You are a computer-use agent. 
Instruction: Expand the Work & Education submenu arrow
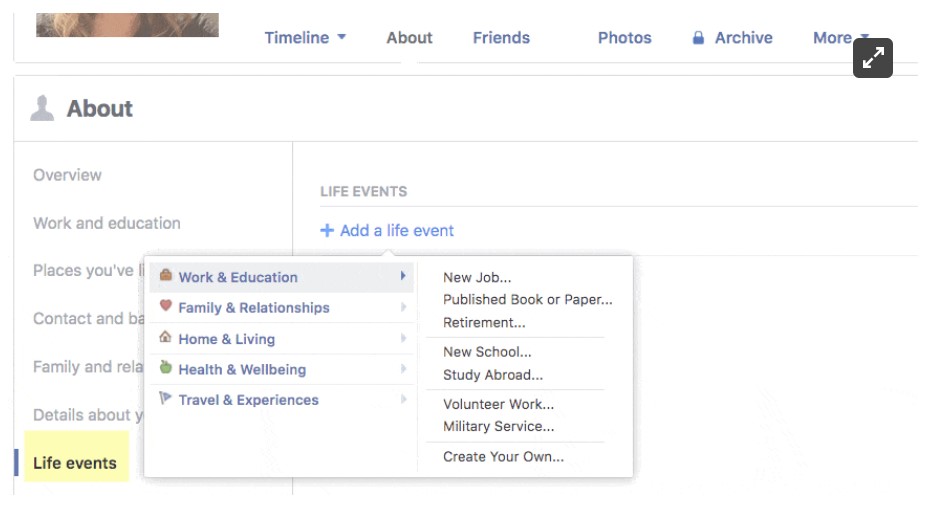tap(403, 275)
